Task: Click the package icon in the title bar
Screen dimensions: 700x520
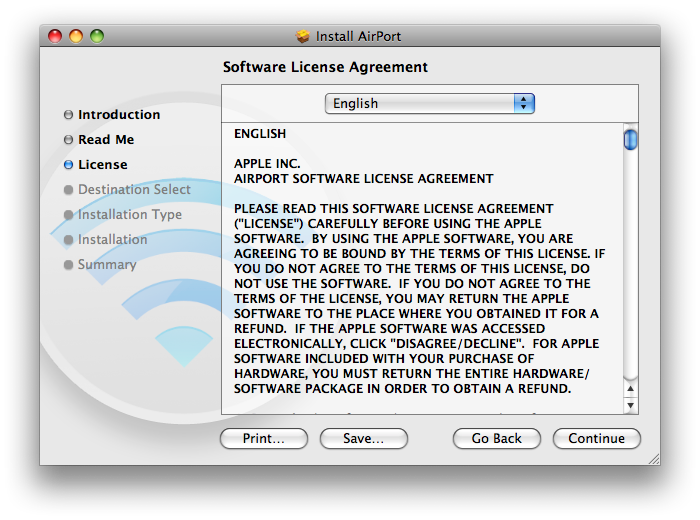Action: tap(303, 36)
